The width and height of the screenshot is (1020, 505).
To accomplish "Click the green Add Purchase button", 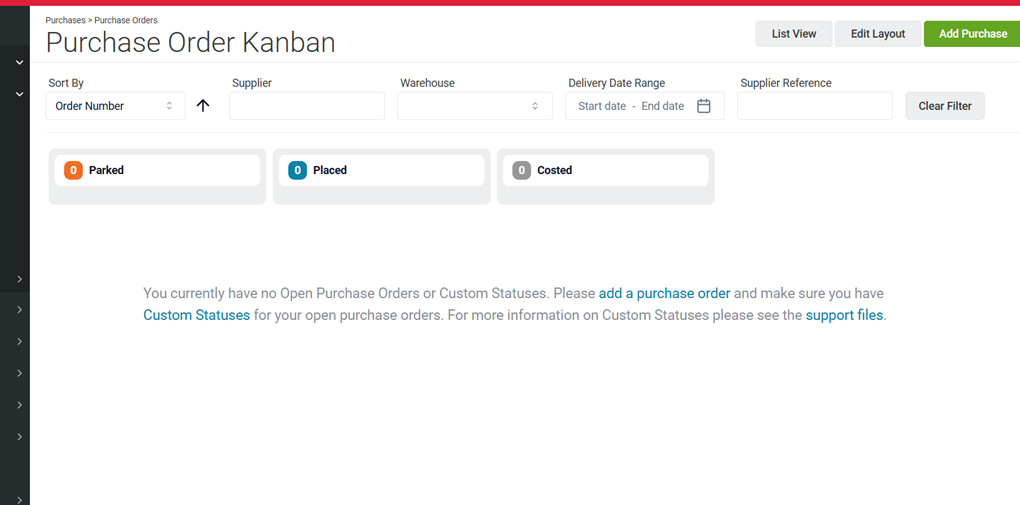I will 973,34.
